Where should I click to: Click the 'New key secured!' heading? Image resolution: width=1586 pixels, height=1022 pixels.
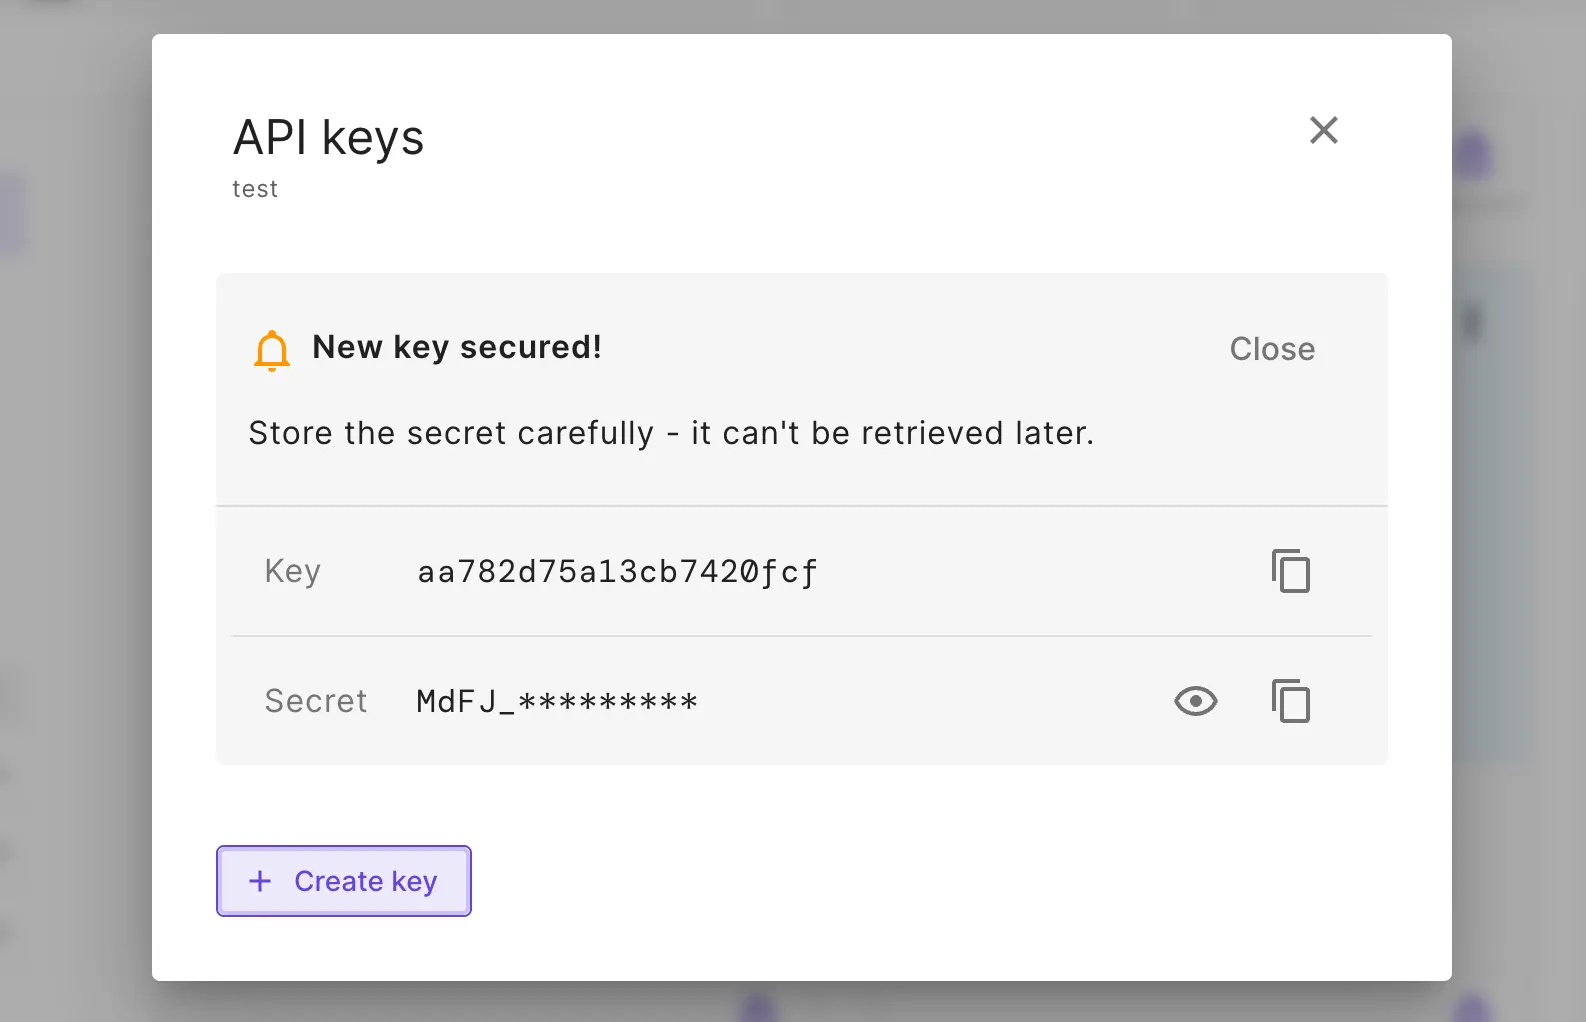(457, 347)
